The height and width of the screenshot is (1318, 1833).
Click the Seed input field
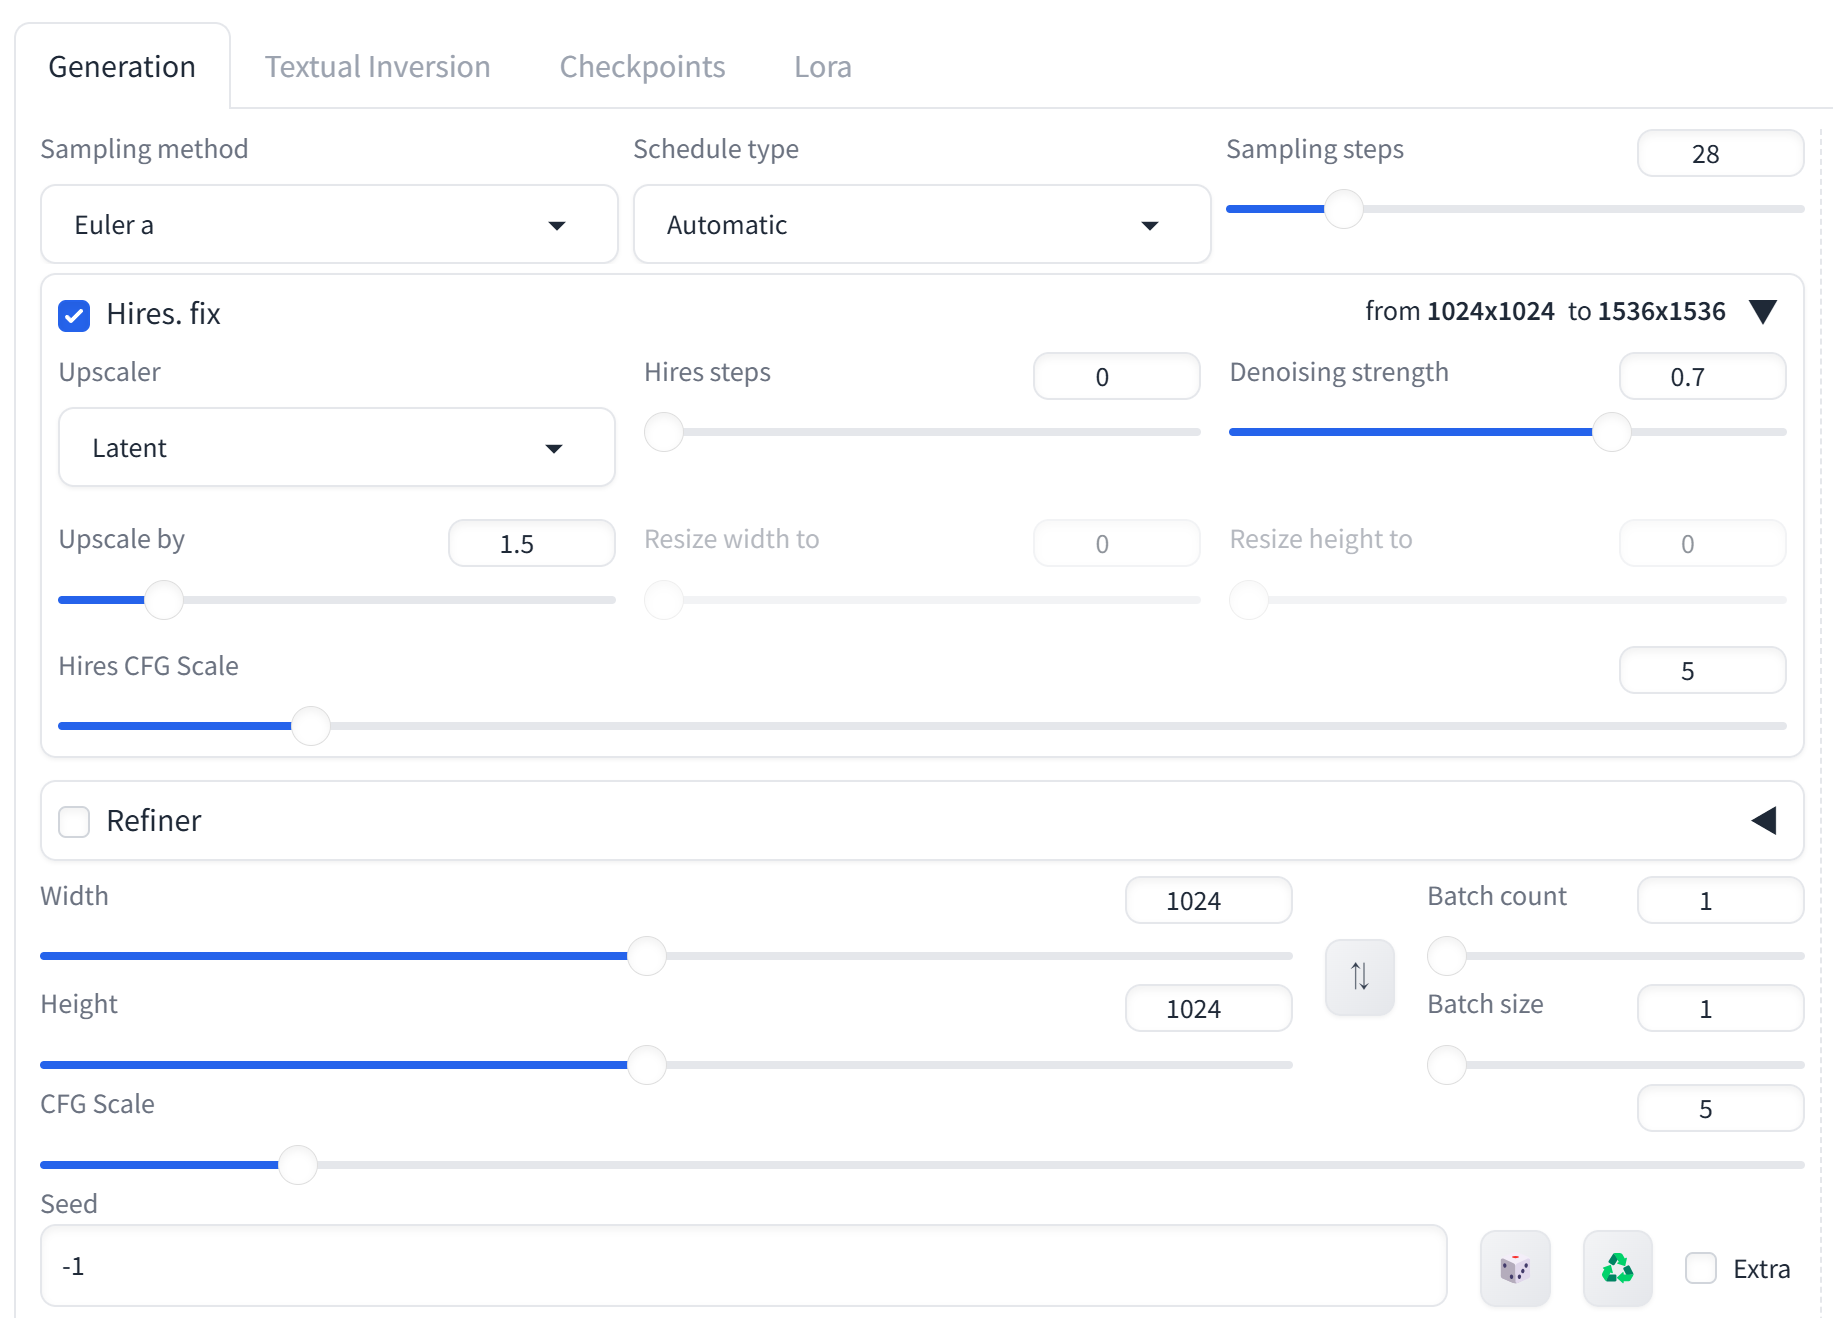click(x=743, y=1266)
